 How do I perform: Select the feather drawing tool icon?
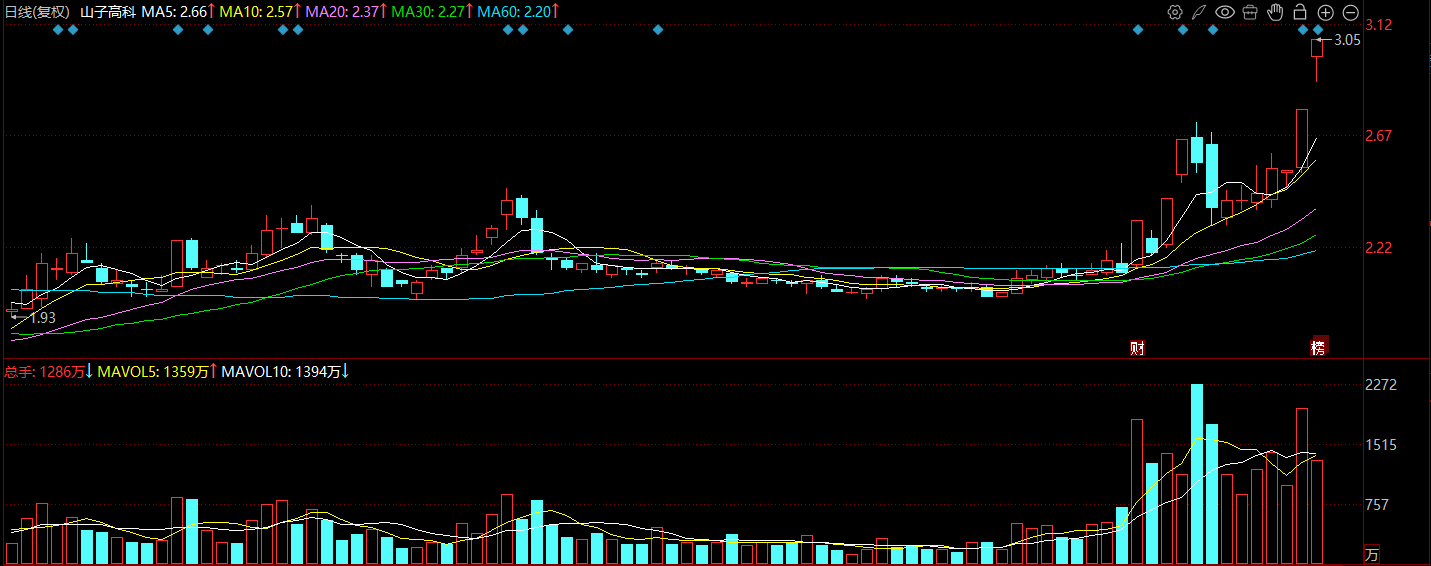point(1199,12)
